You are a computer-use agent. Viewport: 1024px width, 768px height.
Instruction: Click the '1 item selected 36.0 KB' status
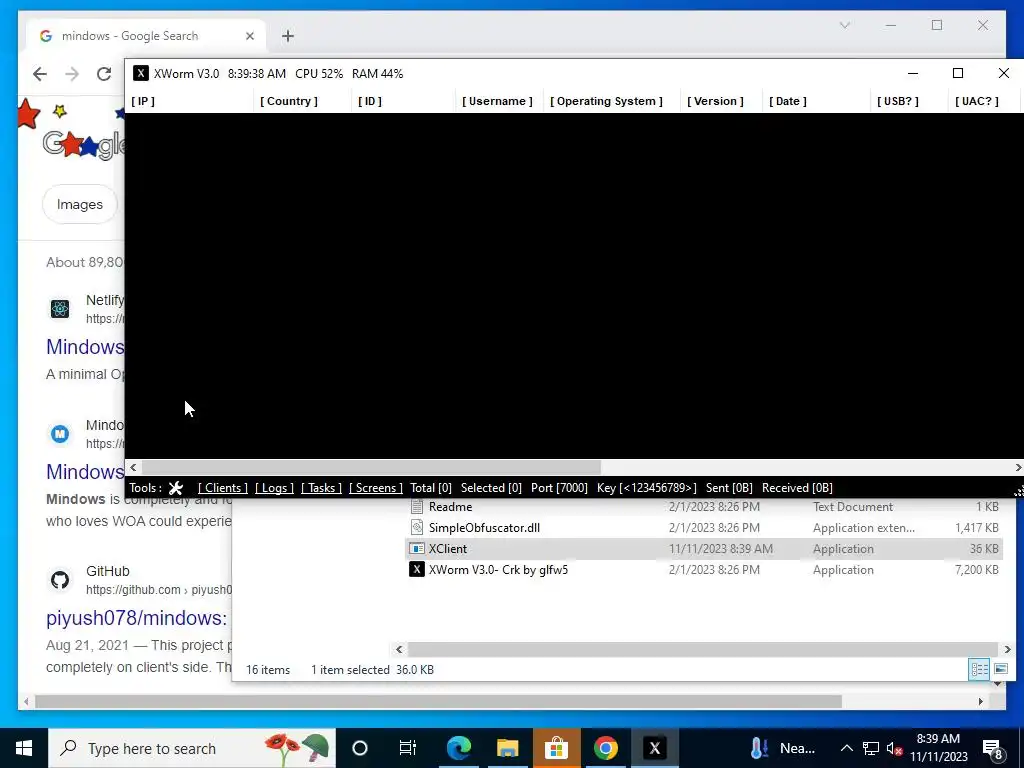click(372, 669)
